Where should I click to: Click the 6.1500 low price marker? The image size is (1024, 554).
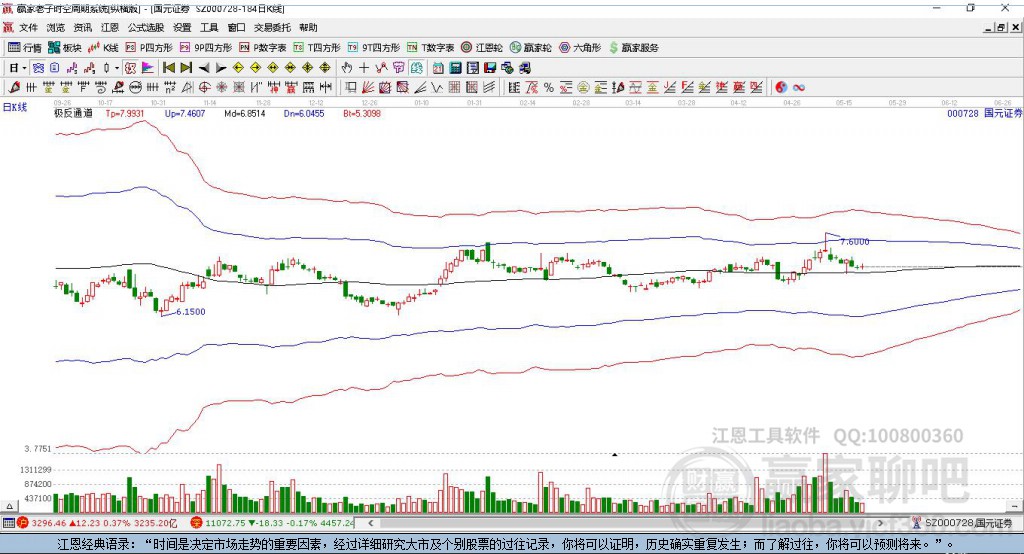pos(191,312)
